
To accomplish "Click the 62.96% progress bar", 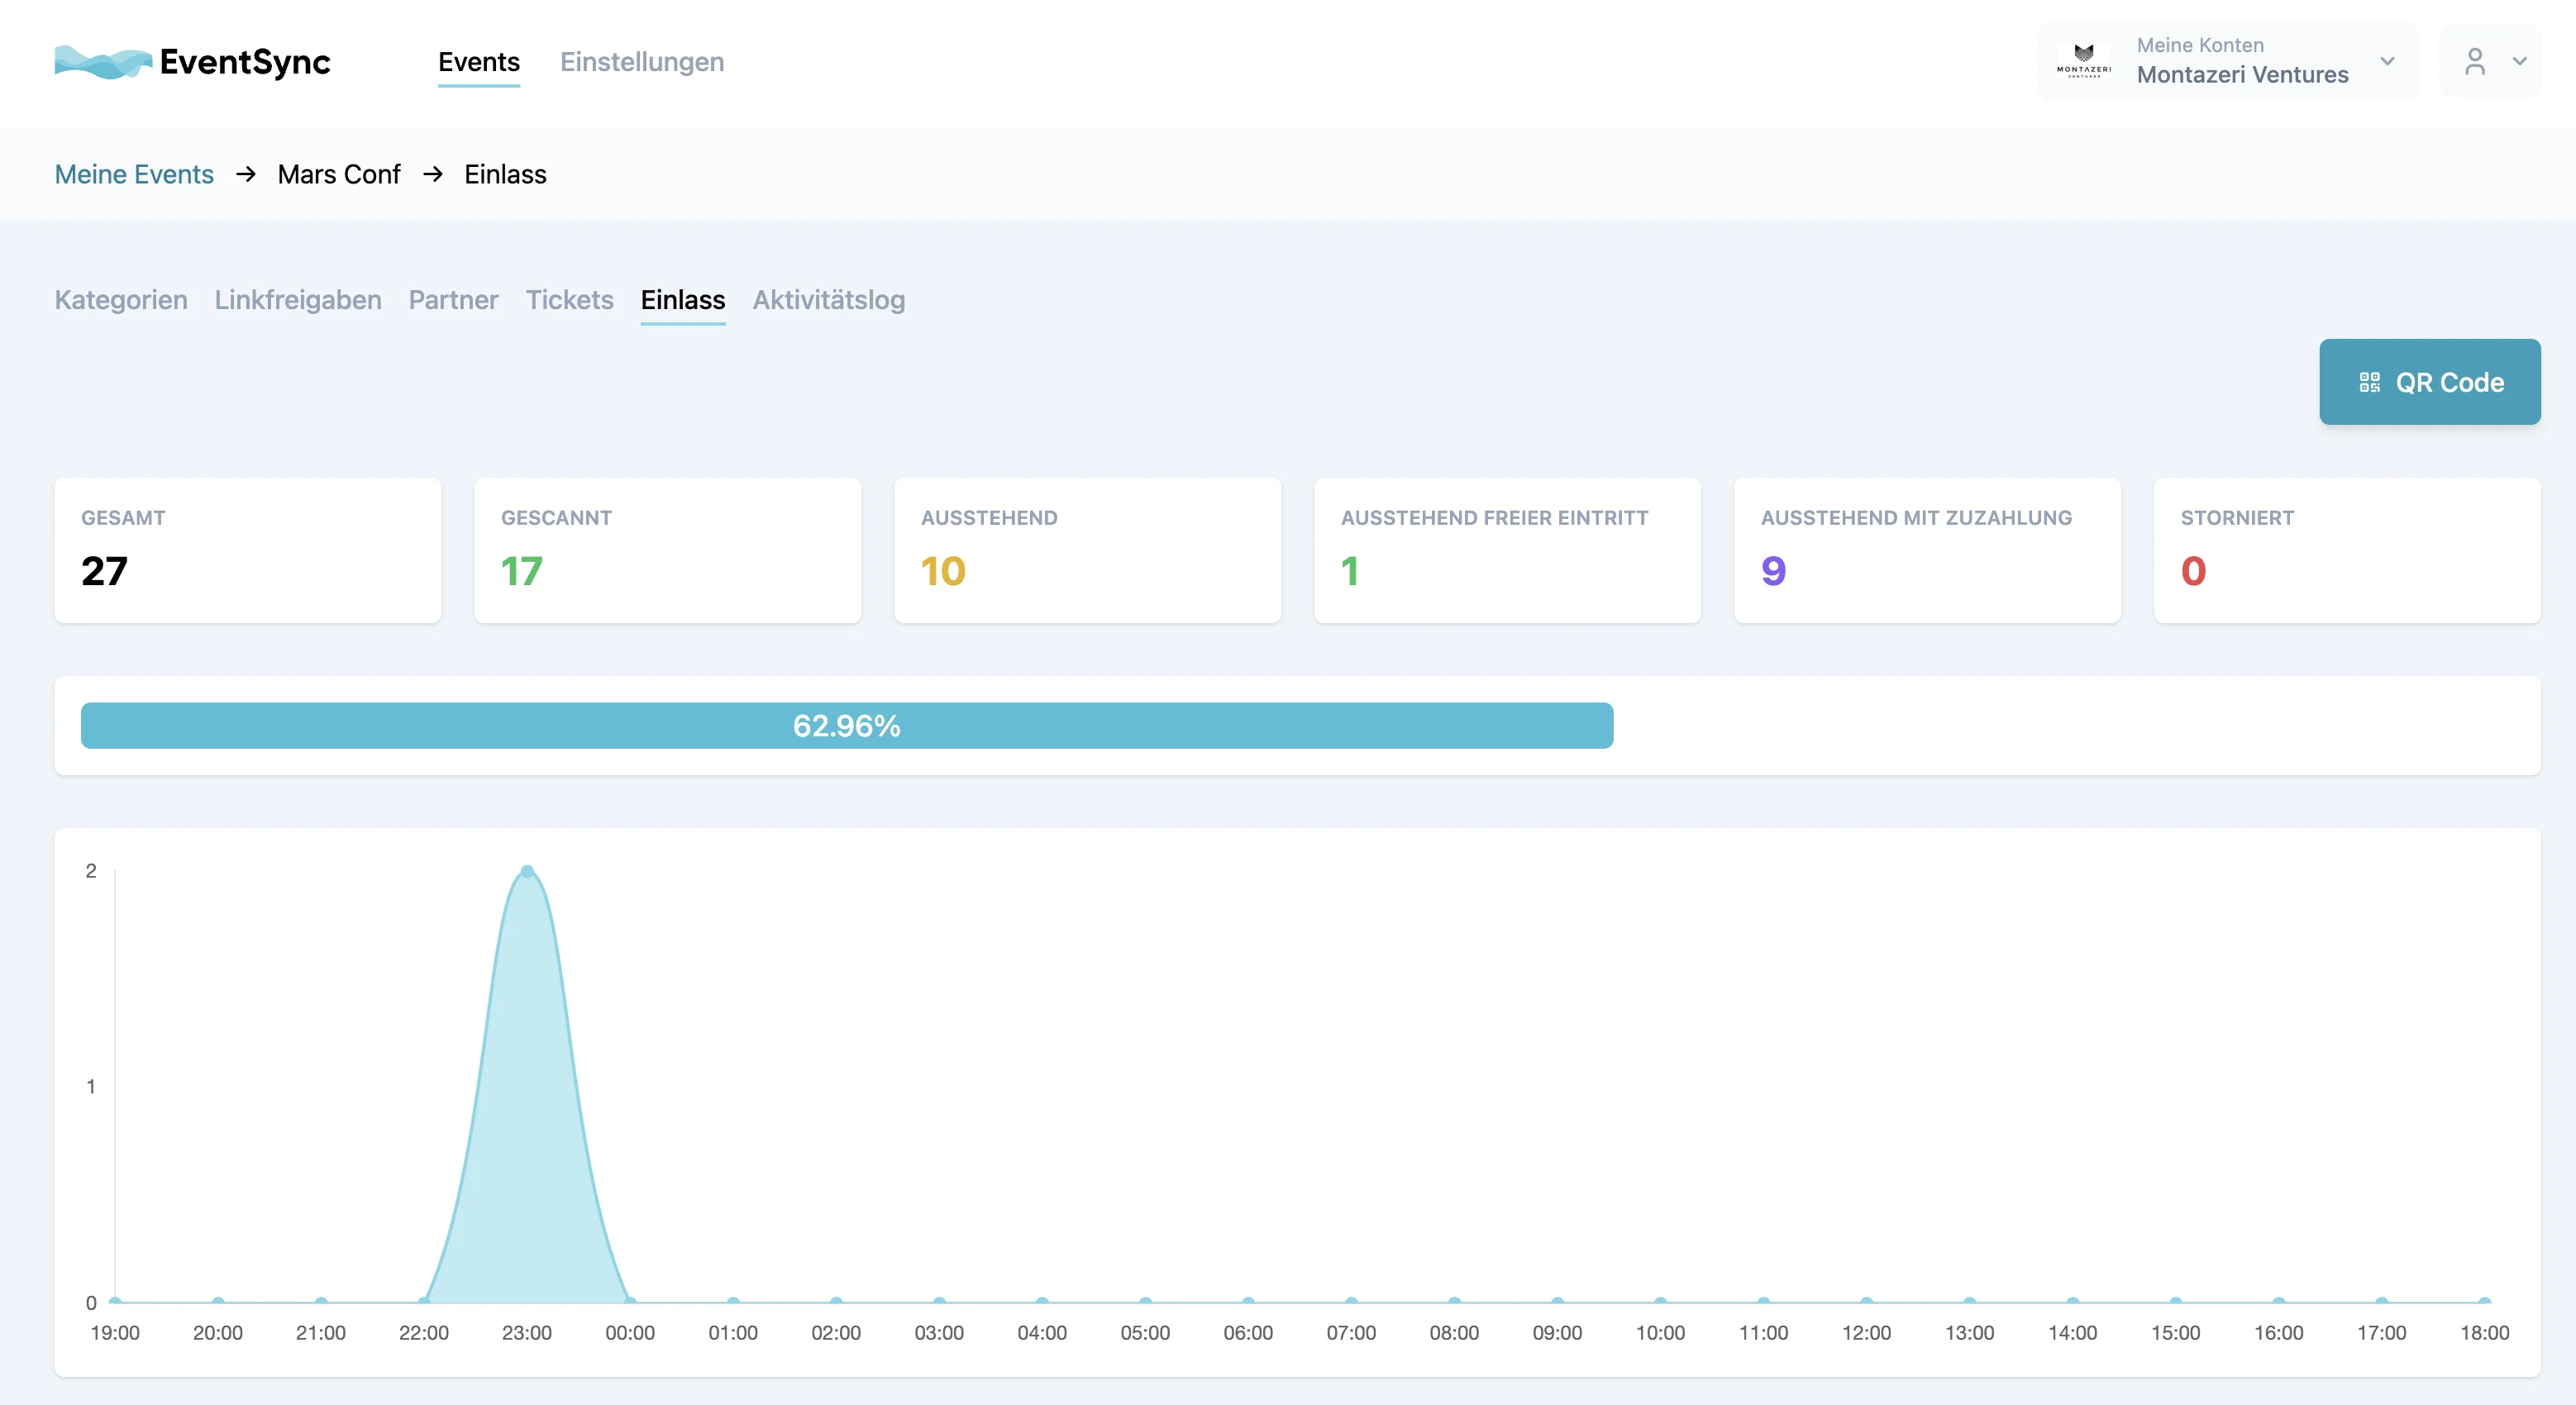I will (846, 726).
